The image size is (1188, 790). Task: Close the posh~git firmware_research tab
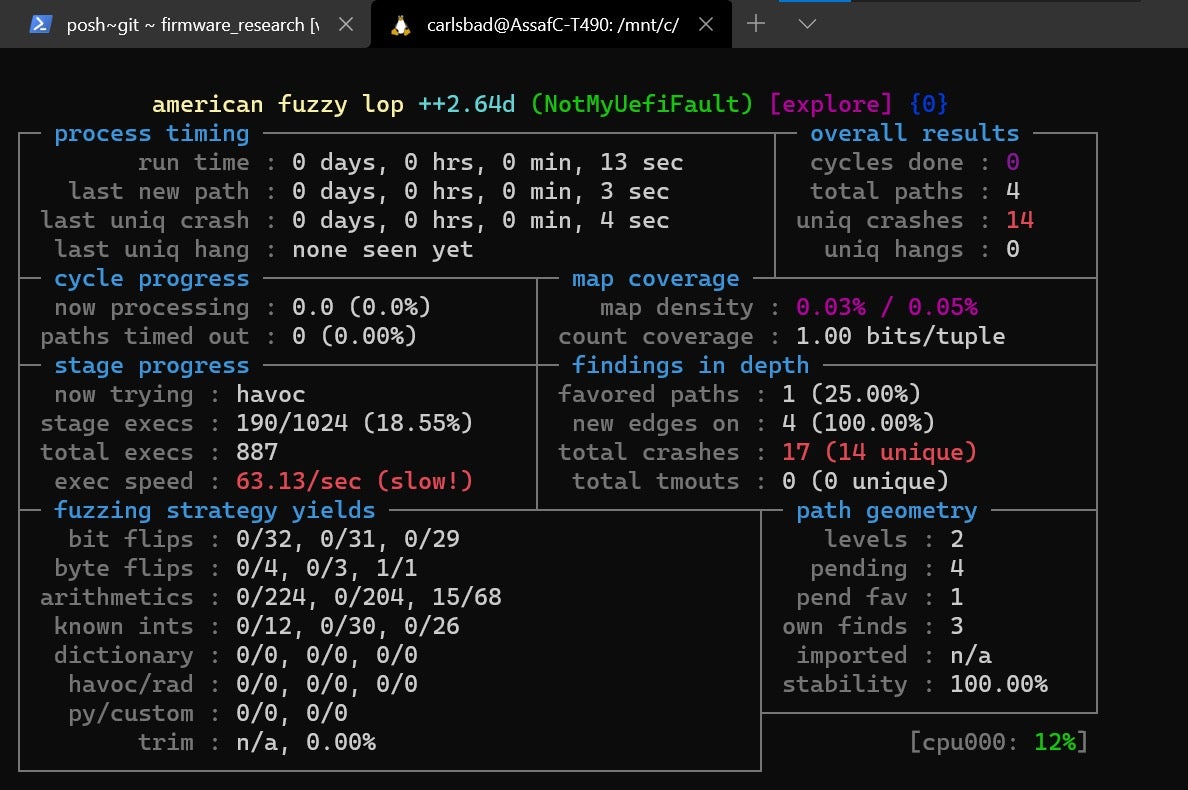pyautogui.click(x=346, y=25)
